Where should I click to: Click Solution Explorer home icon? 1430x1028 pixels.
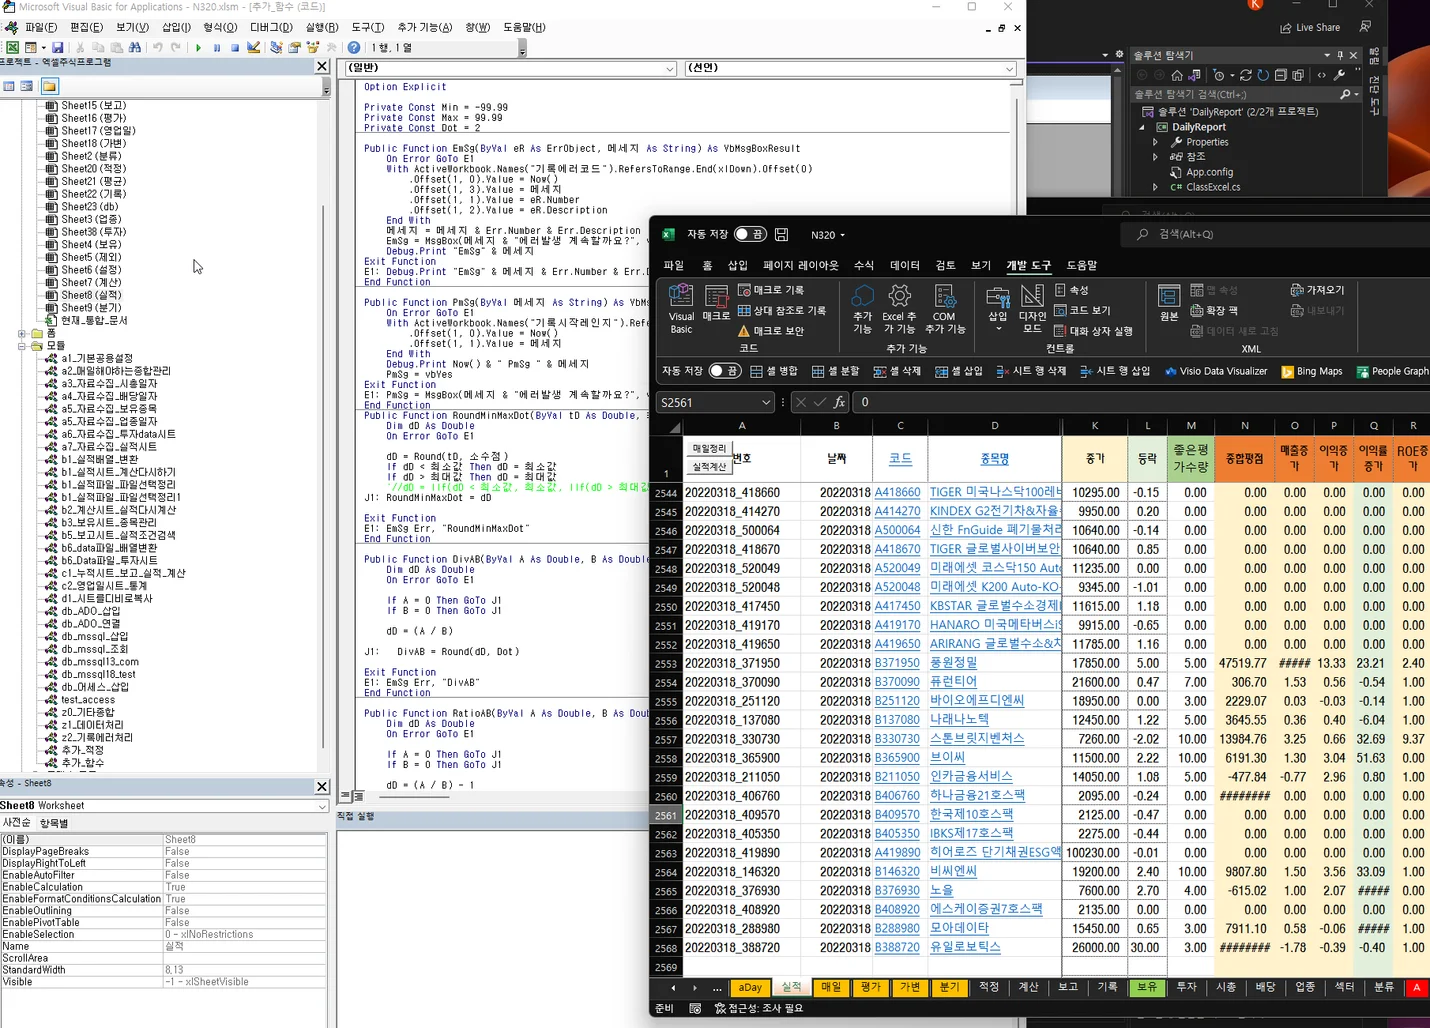1176,75
